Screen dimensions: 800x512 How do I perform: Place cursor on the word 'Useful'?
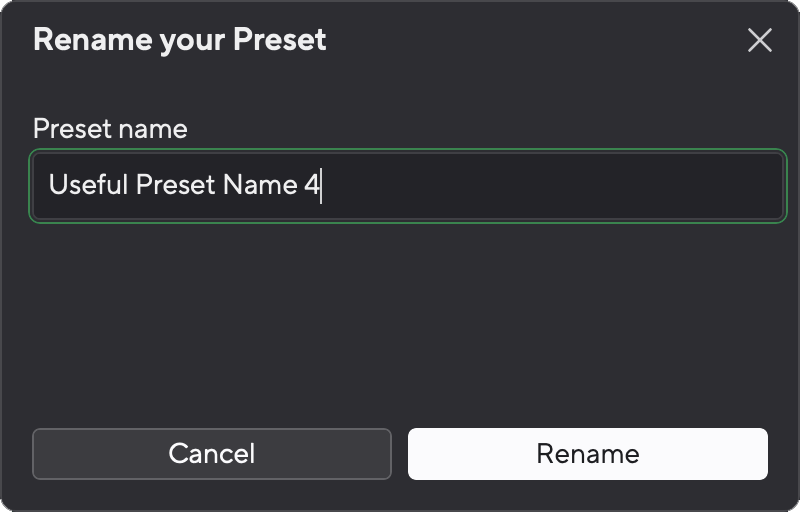coord(88,186)
